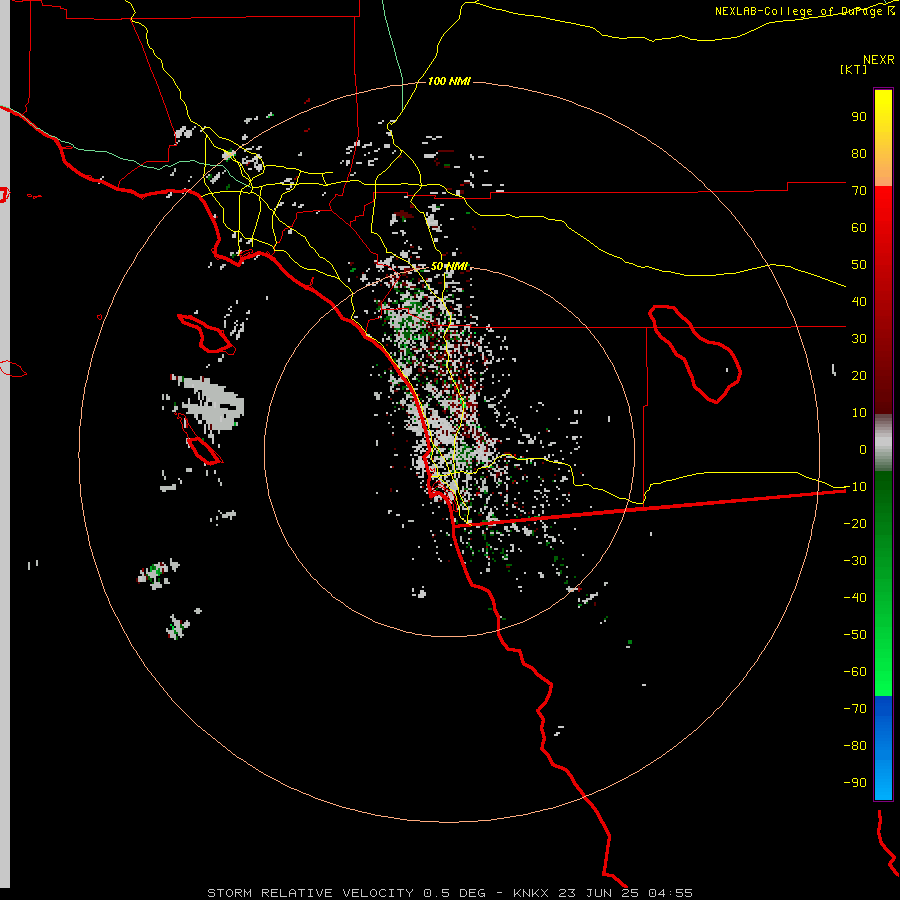The height and width of the screenshot is (900, 900).
Task: Click the -30 value on the velocity scale
Action: [855, 561]
